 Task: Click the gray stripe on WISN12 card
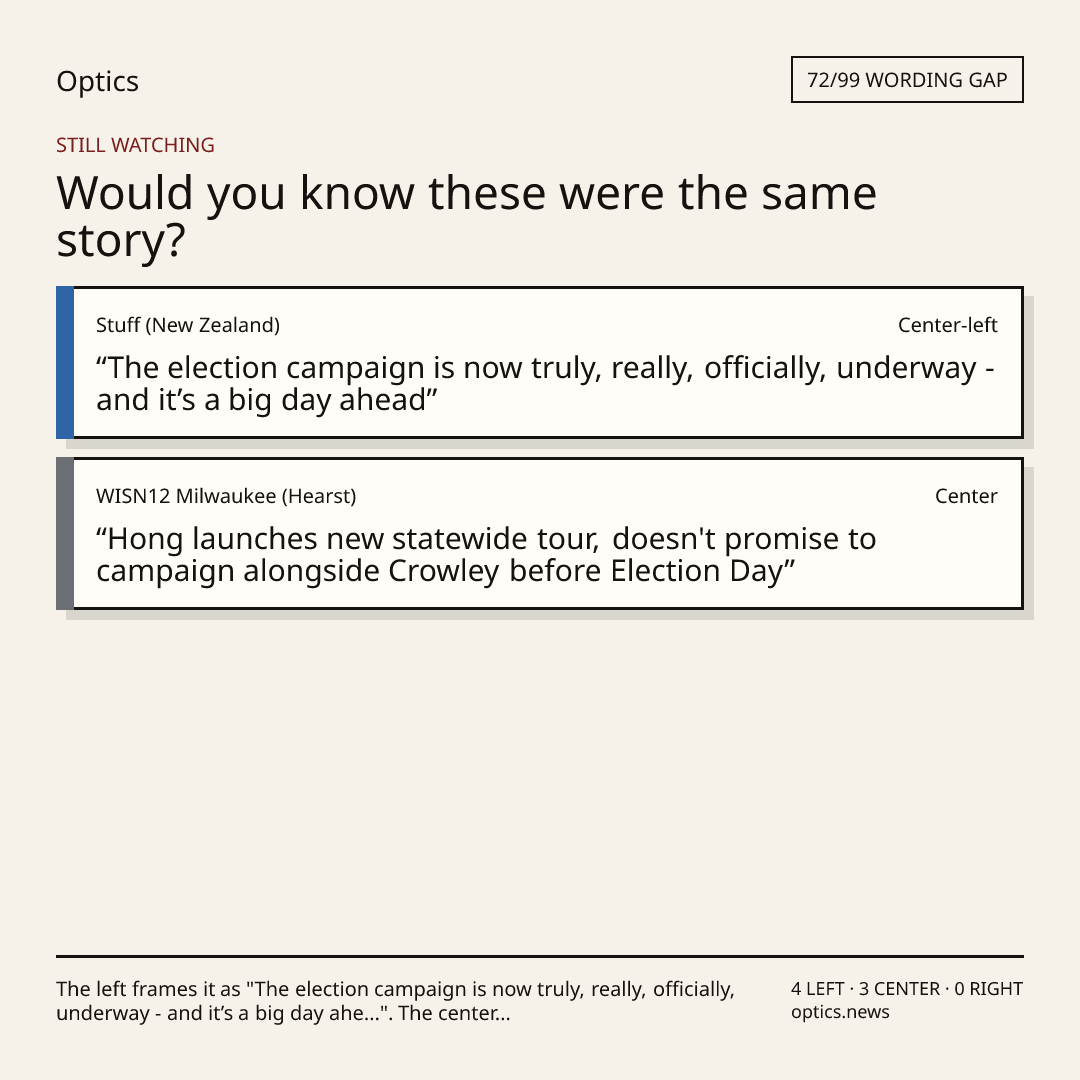[65, 533]
